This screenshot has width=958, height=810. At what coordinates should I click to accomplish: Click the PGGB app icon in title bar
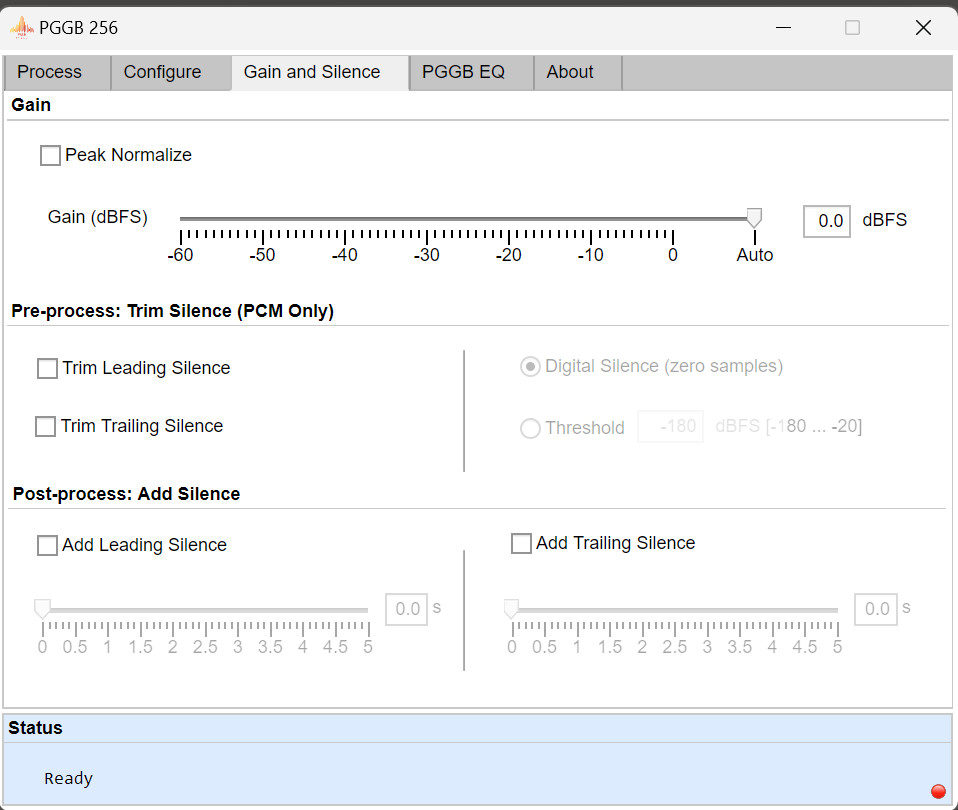pos(21,27)
